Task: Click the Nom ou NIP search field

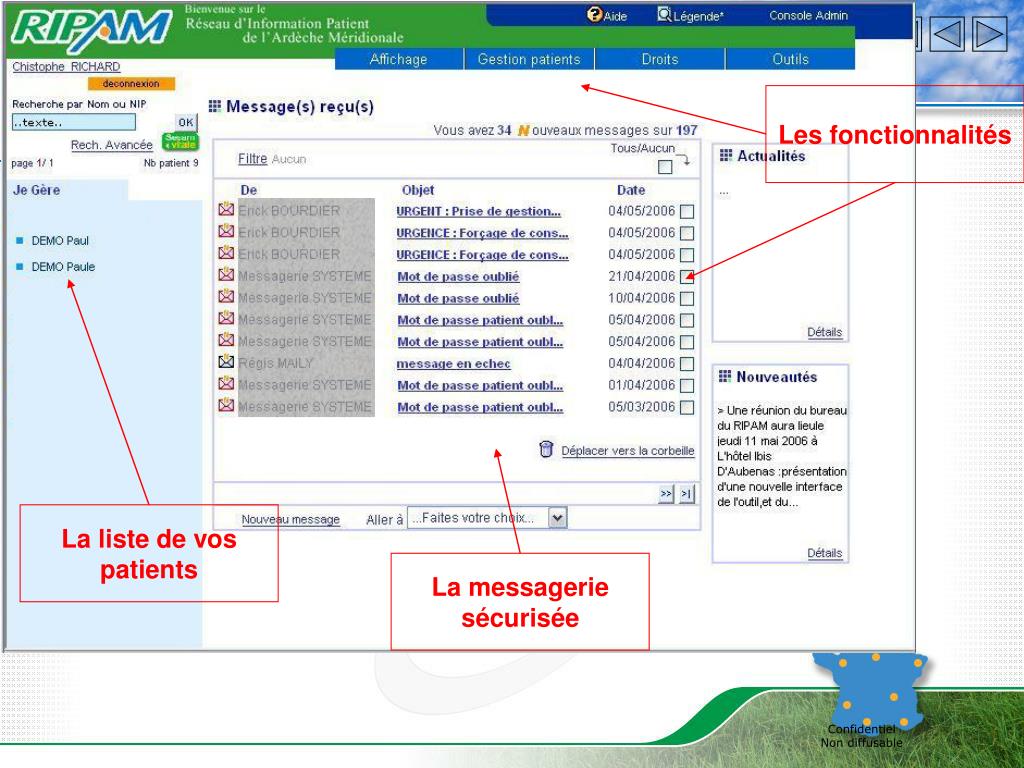Action: [74, 122]
